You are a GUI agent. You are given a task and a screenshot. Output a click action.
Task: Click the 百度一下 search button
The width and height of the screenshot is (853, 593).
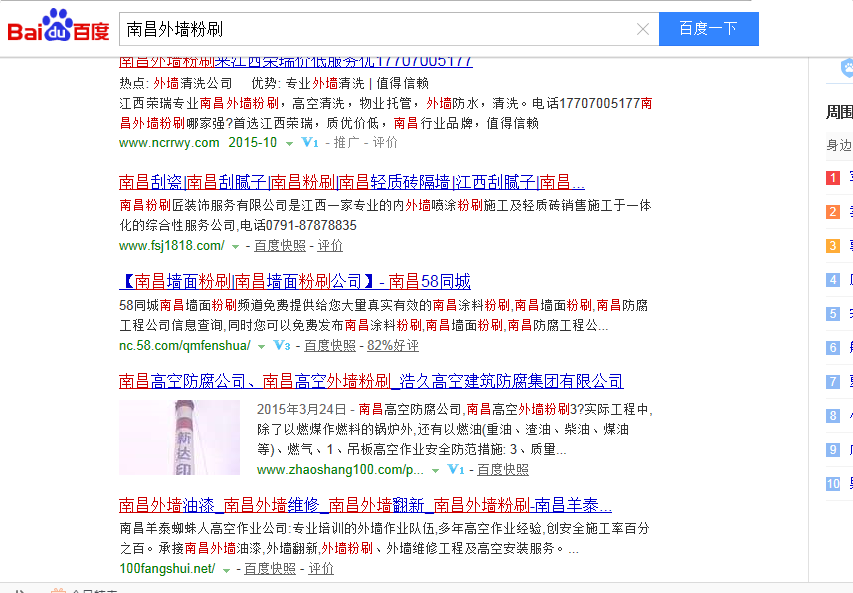point(708,29)
